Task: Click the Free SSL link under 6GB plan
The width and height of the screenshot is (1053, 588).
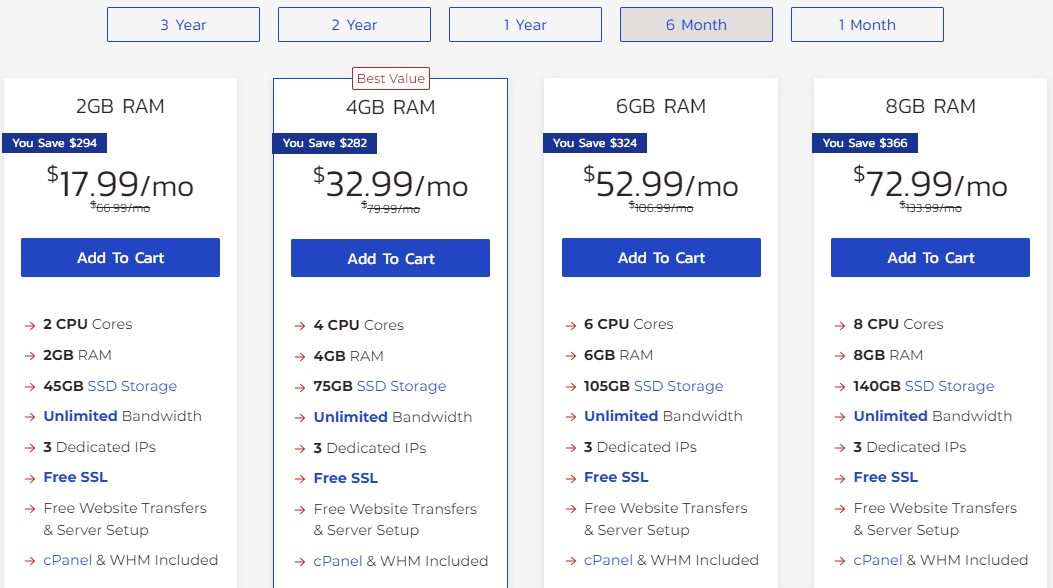Action: point(614,477)
